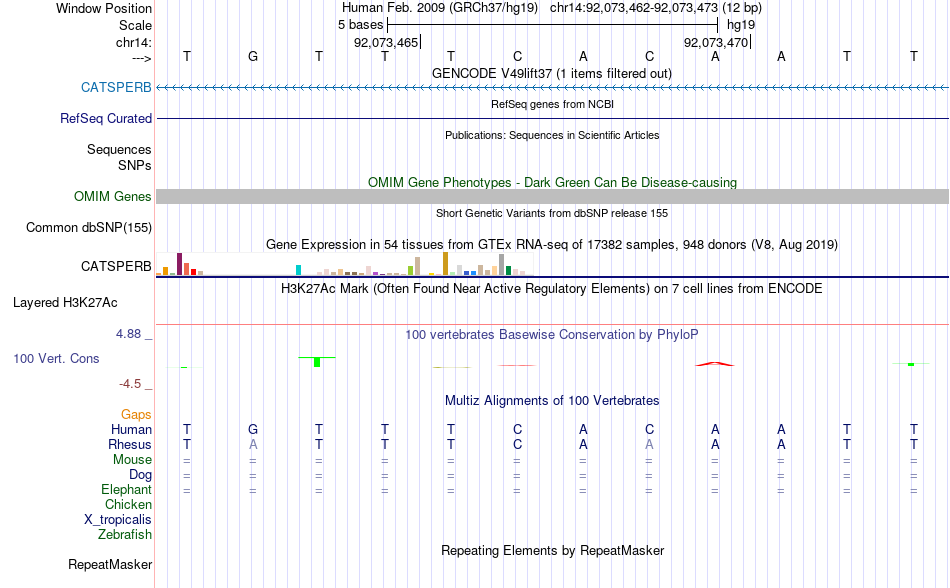Click the tall golden GTEx expression bar

[445, 263]
